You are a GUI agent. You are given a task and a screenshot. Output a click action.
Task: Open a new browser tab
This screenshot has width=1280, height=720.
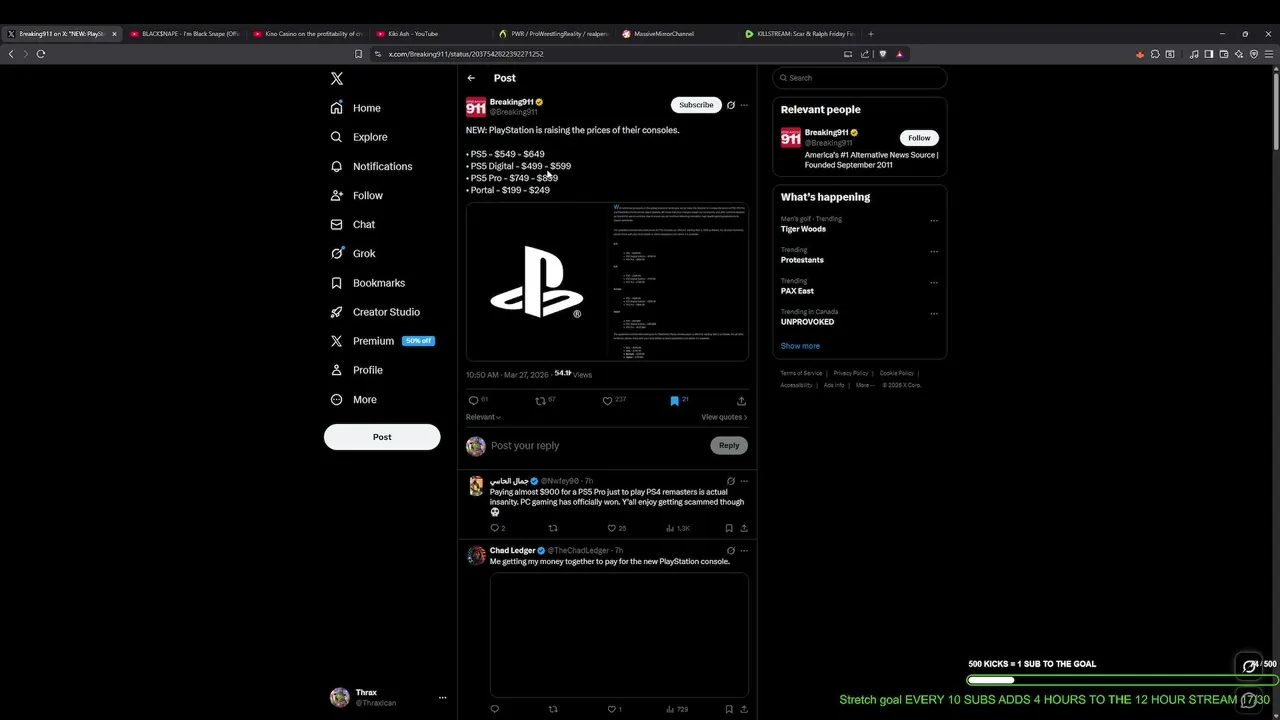pos(871,34)
